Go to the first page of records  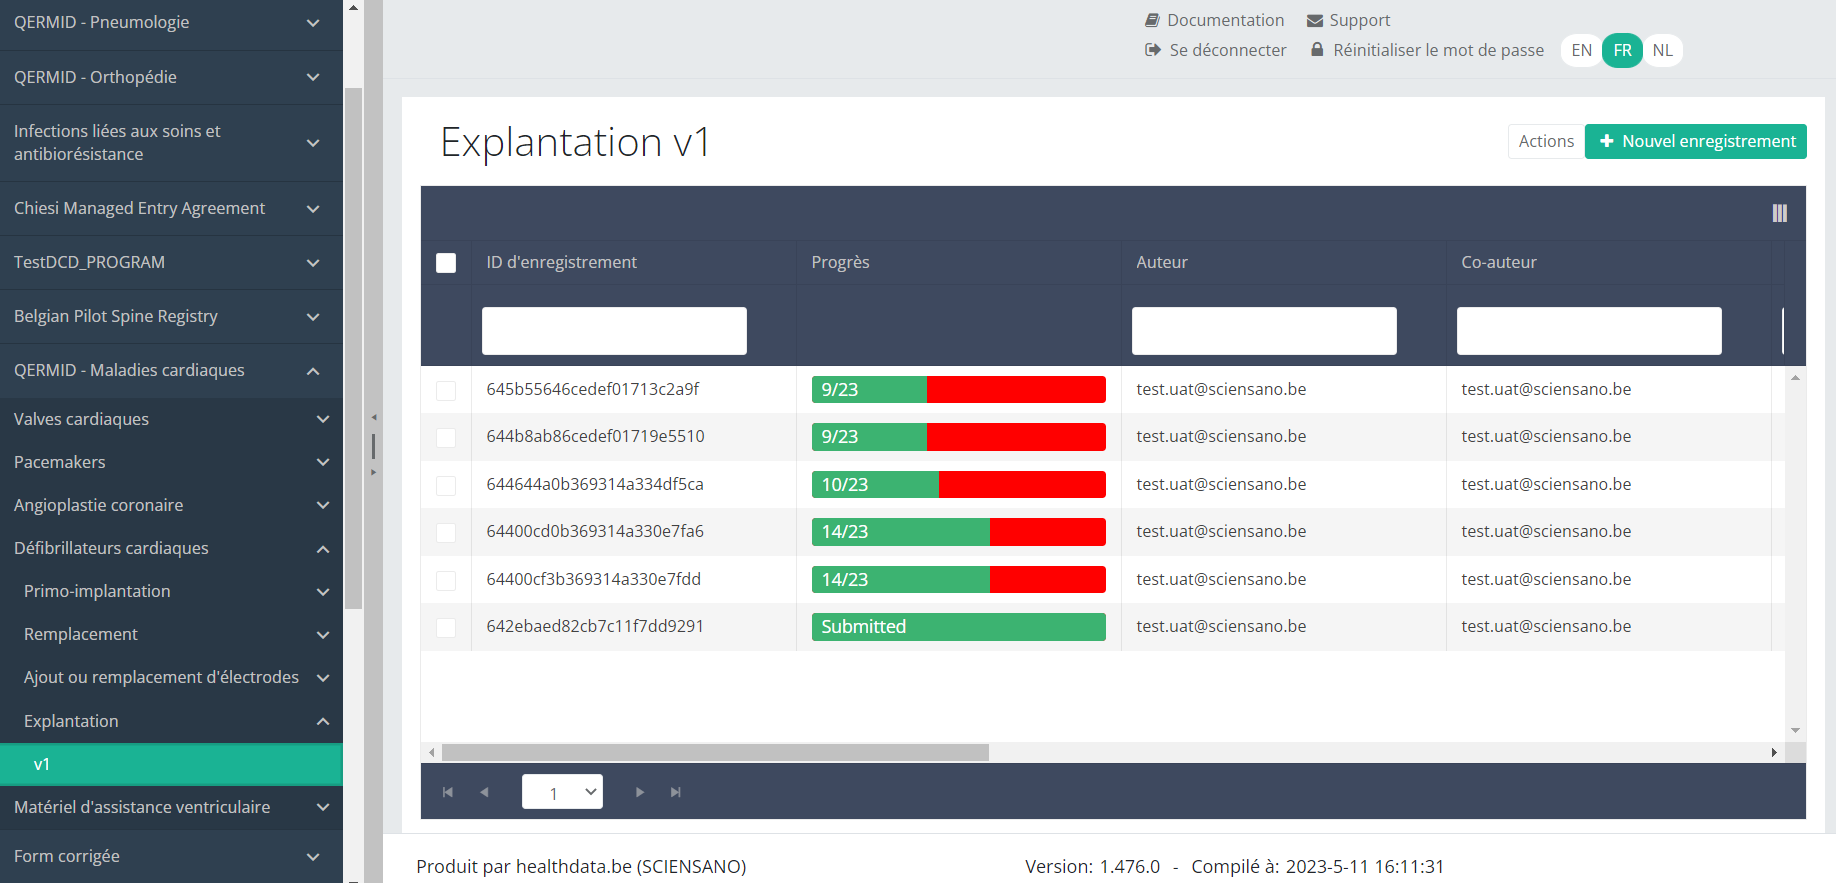pos(447,792)
